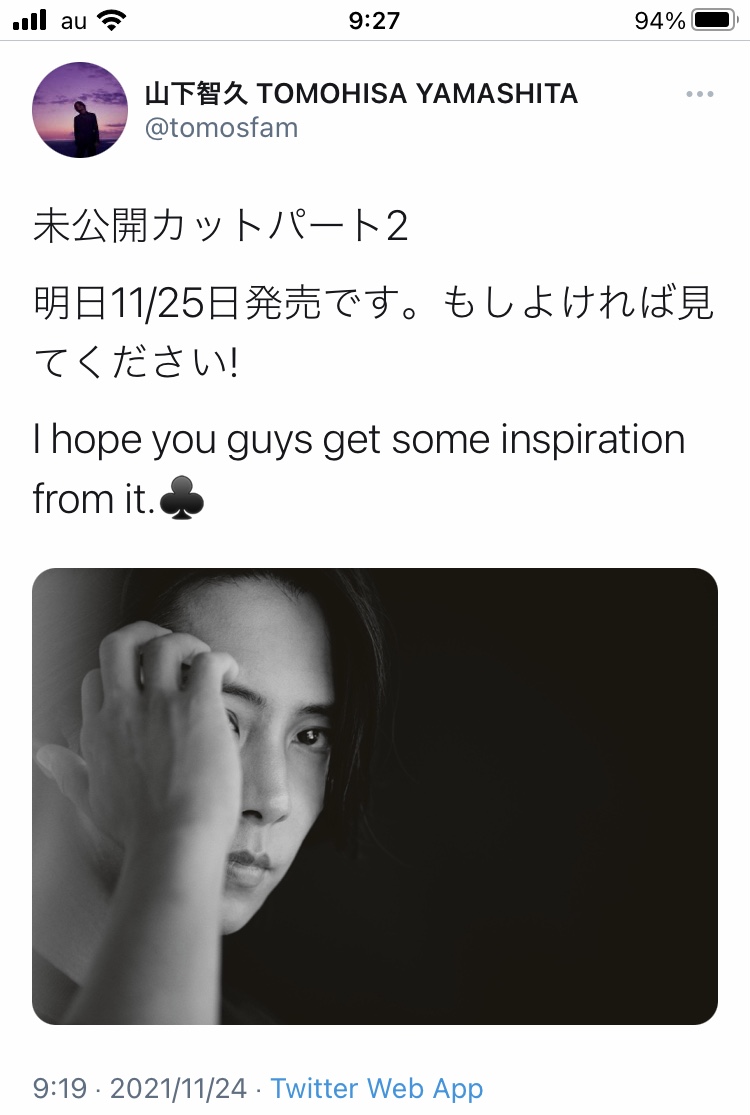Open the three-dot more options menu
Screen dimensions: 750x1115
(700, 94)
